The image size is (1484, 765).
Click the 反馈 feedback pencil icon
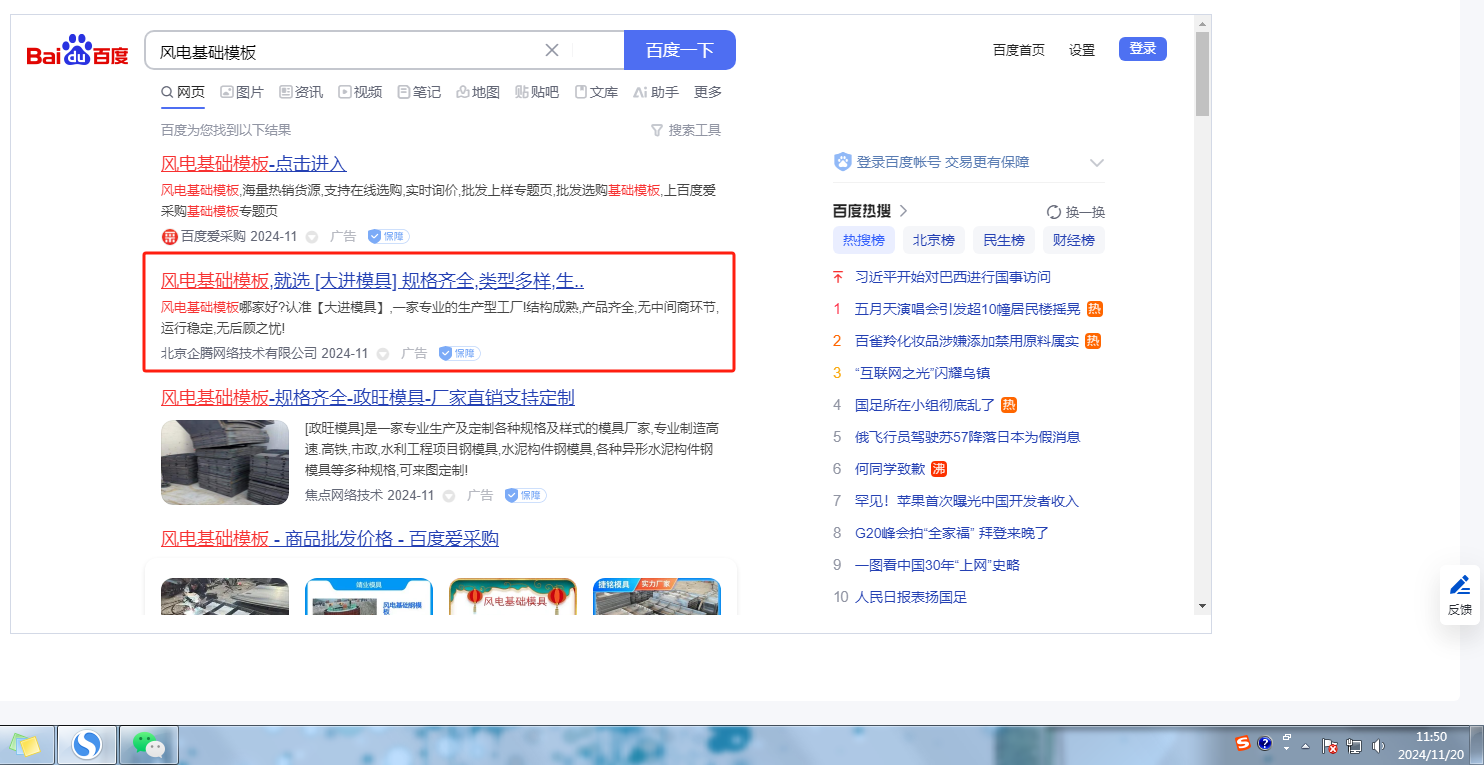click(x=1459, y=585)
